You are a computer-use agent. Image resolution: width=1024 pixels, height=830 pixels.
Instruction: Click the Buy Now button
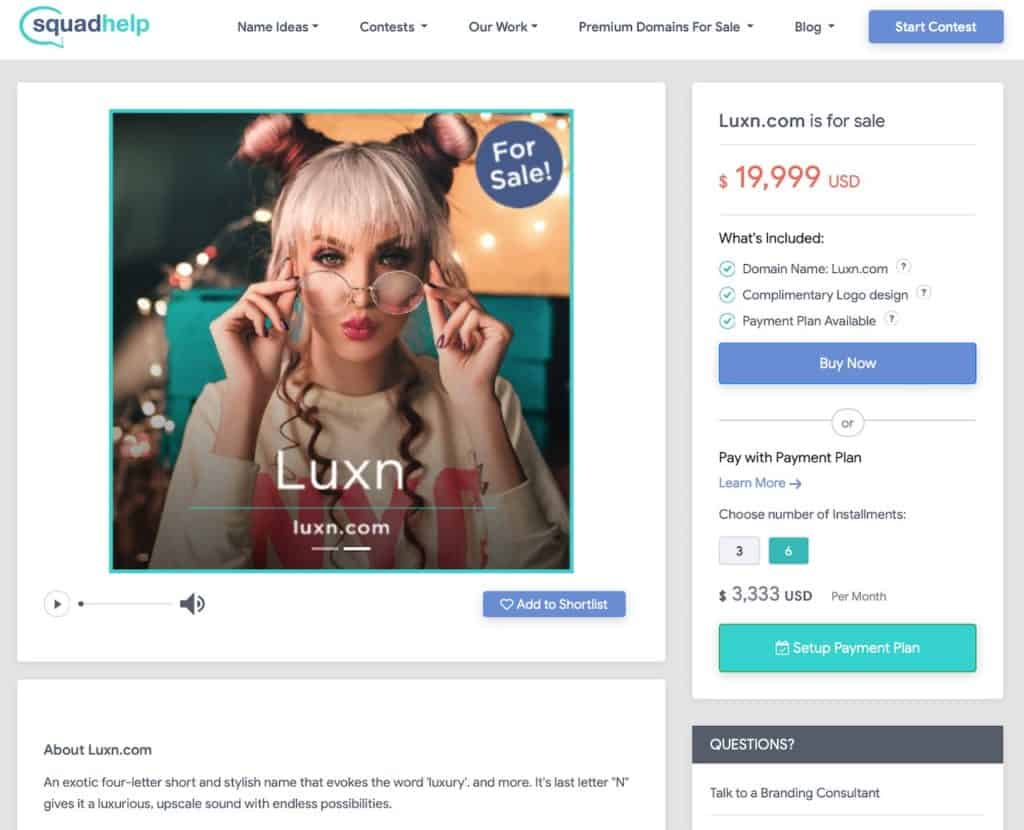tap(847, 363)
